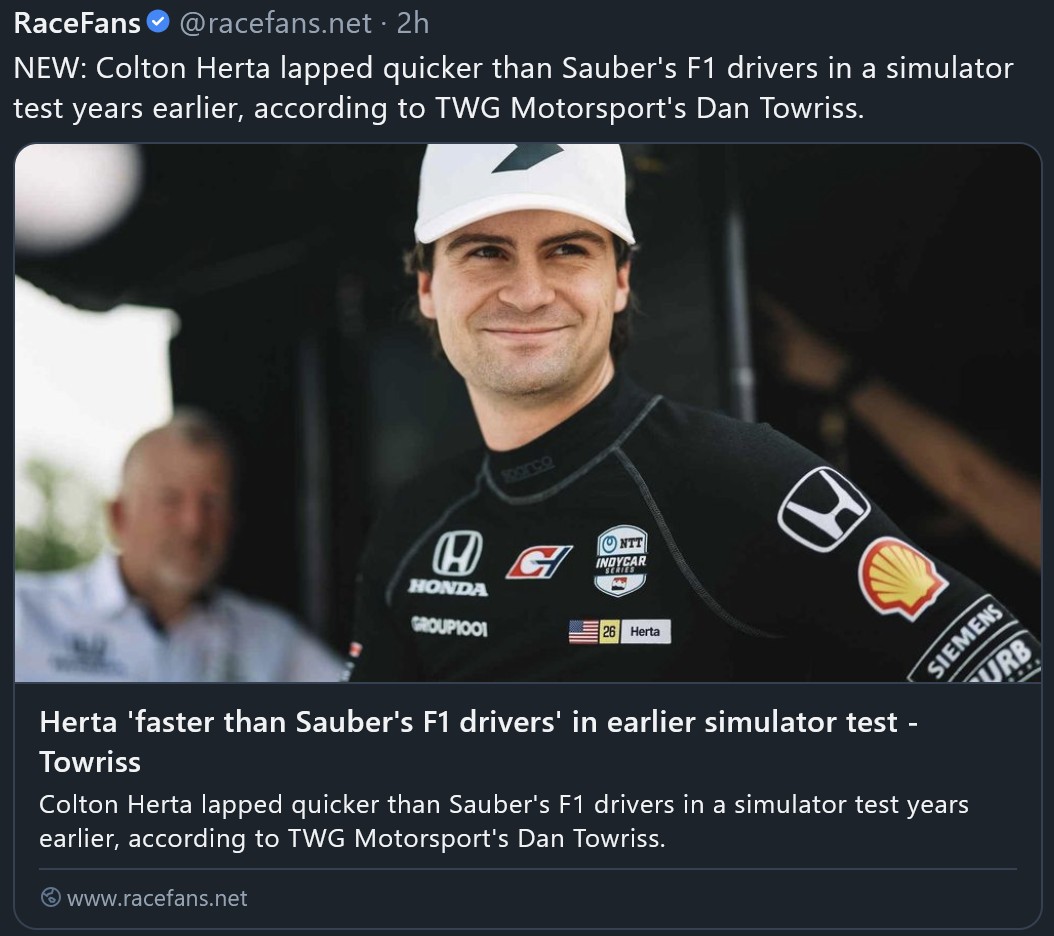Click the blue verified badge next to RaceFans
The height and width of the screenshot is (936, 1054).
(x=158, y=22)
